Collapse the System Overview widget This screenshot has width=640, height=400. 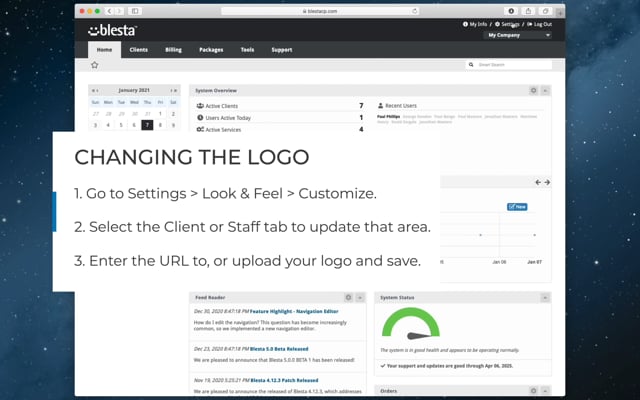click(x=546, y=90)
